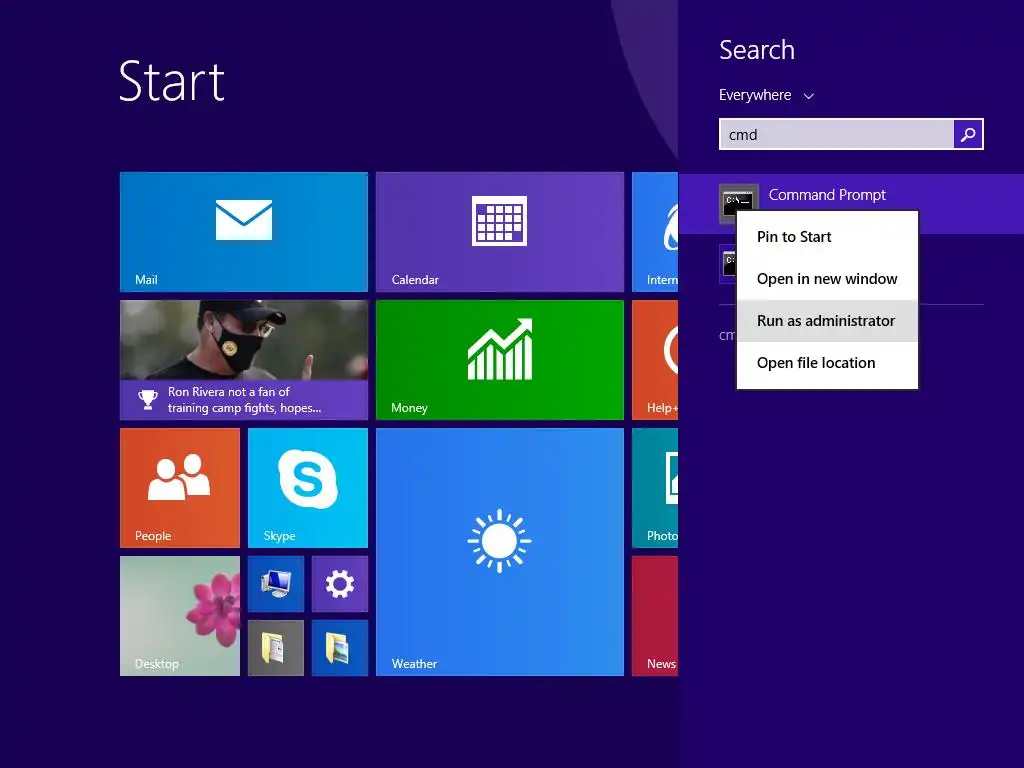Open the People tile
The image size is (1024, 768).
pyautogui.click(x=180, y=488)
